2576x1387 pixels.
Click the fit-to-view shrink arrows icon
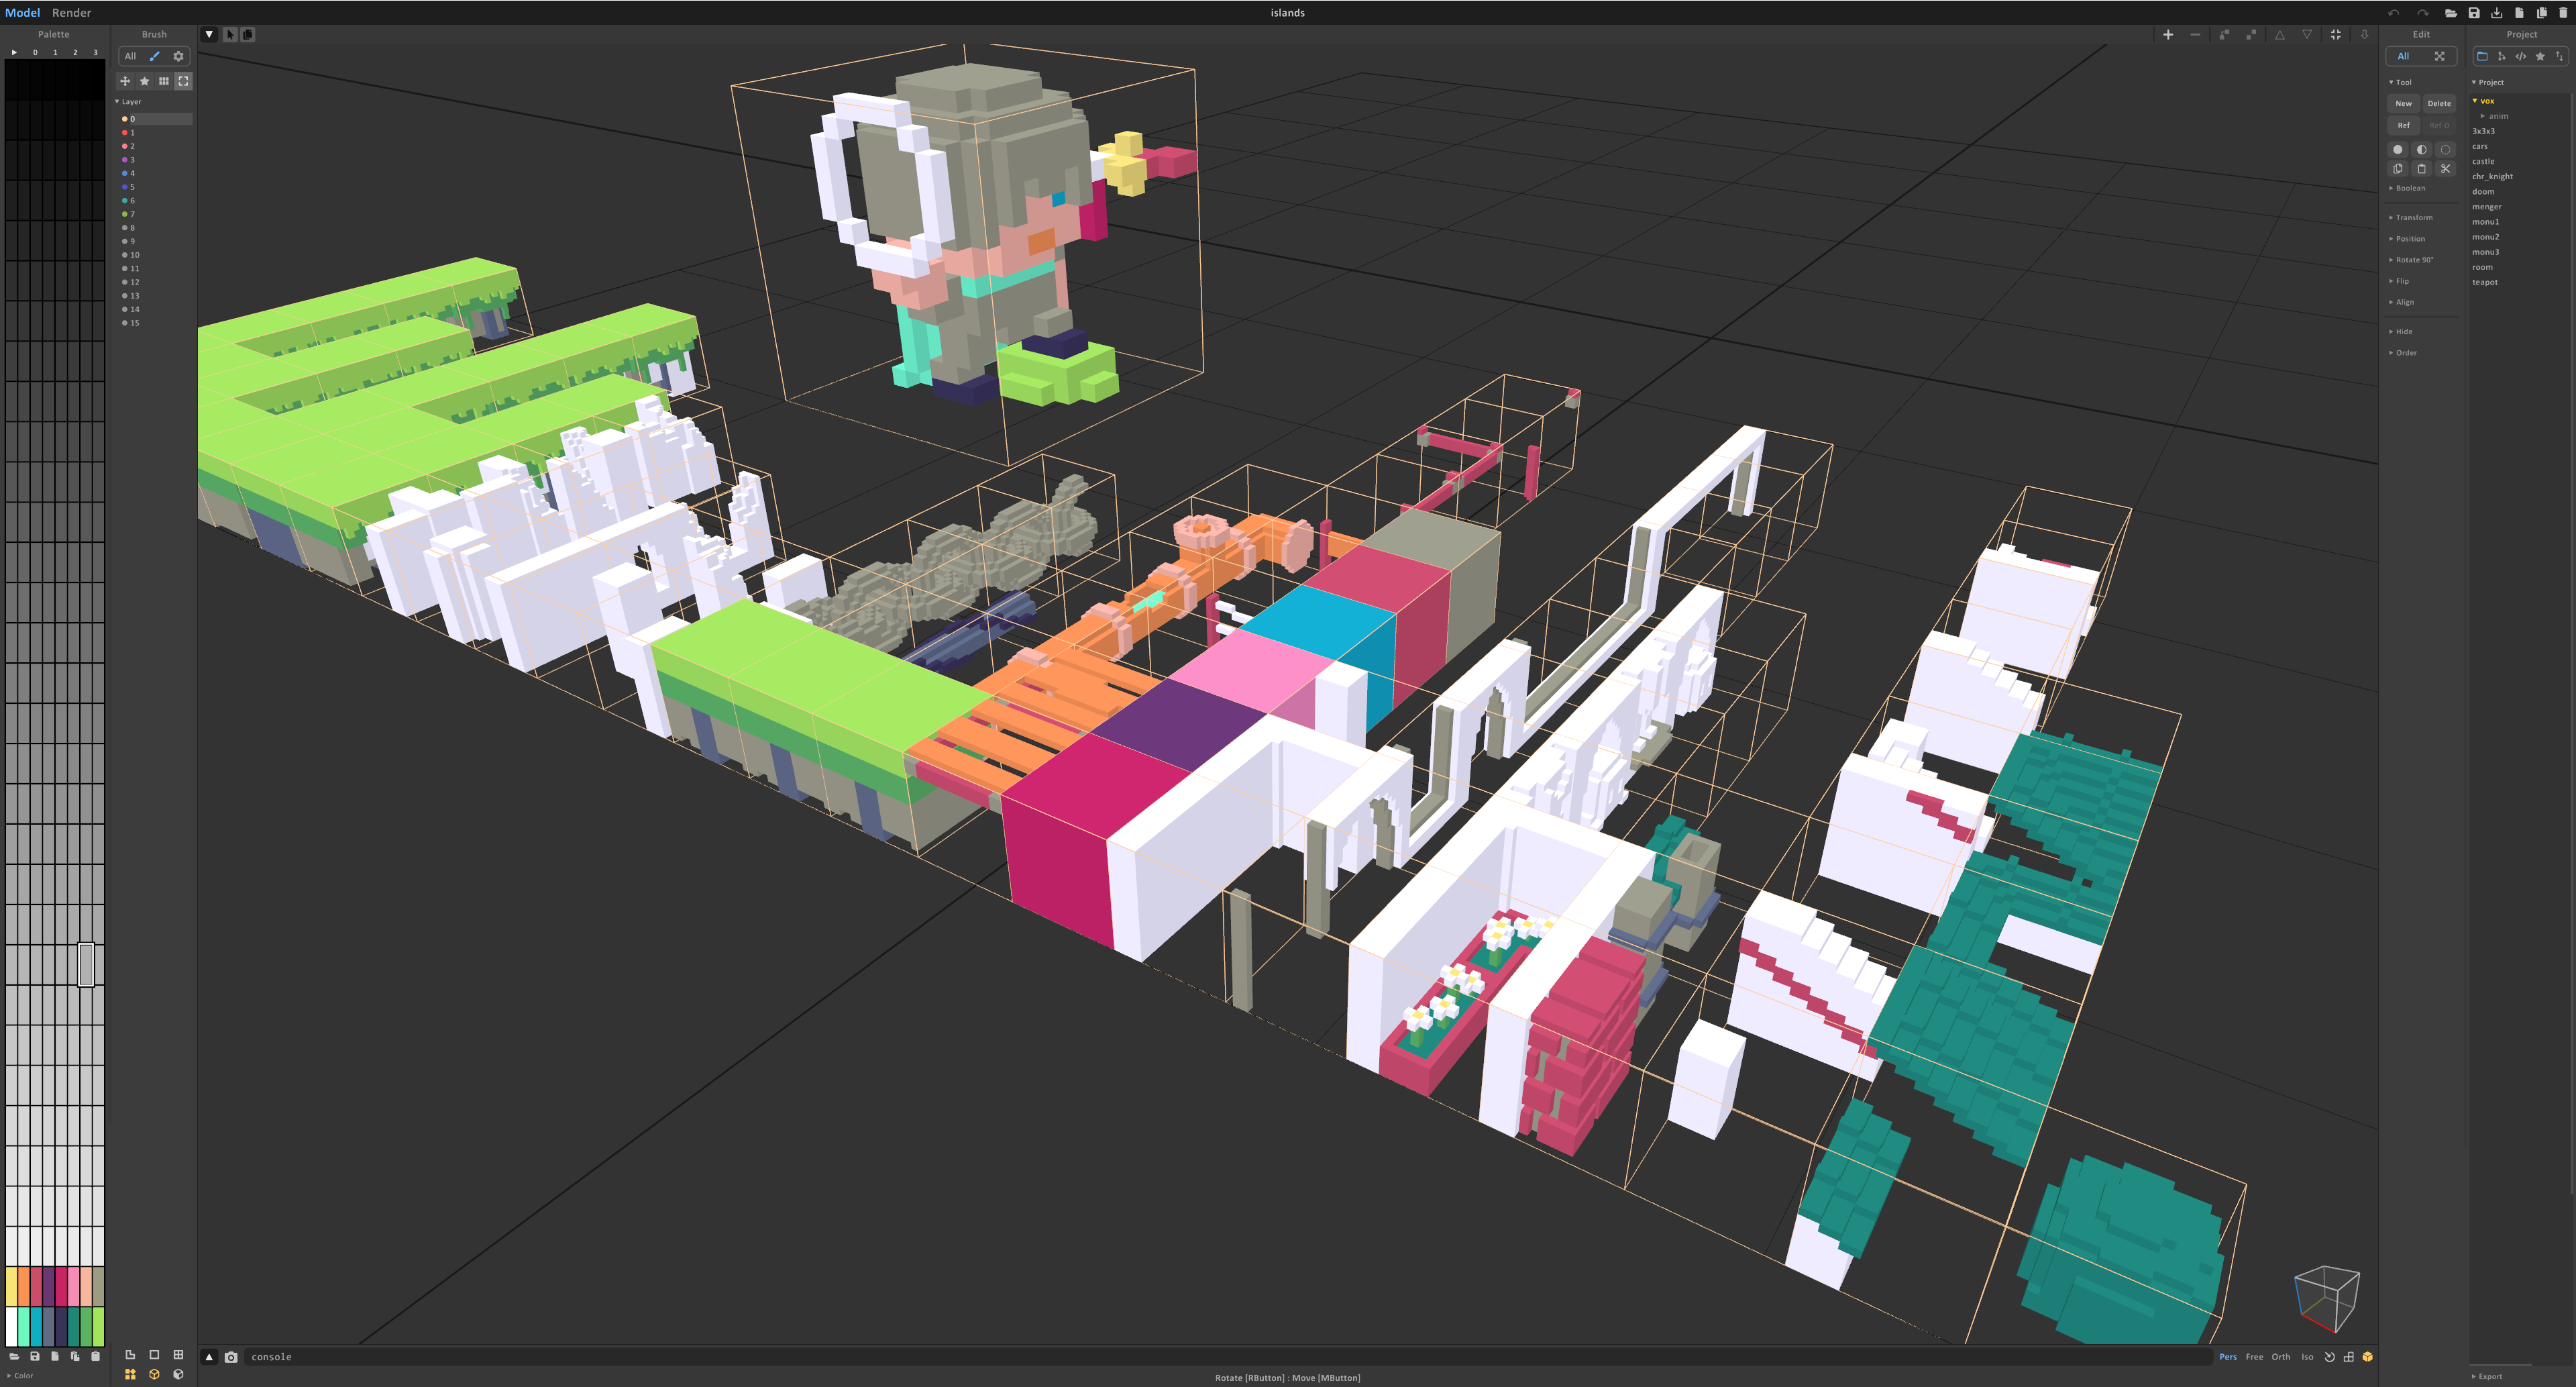[2336, 34]
